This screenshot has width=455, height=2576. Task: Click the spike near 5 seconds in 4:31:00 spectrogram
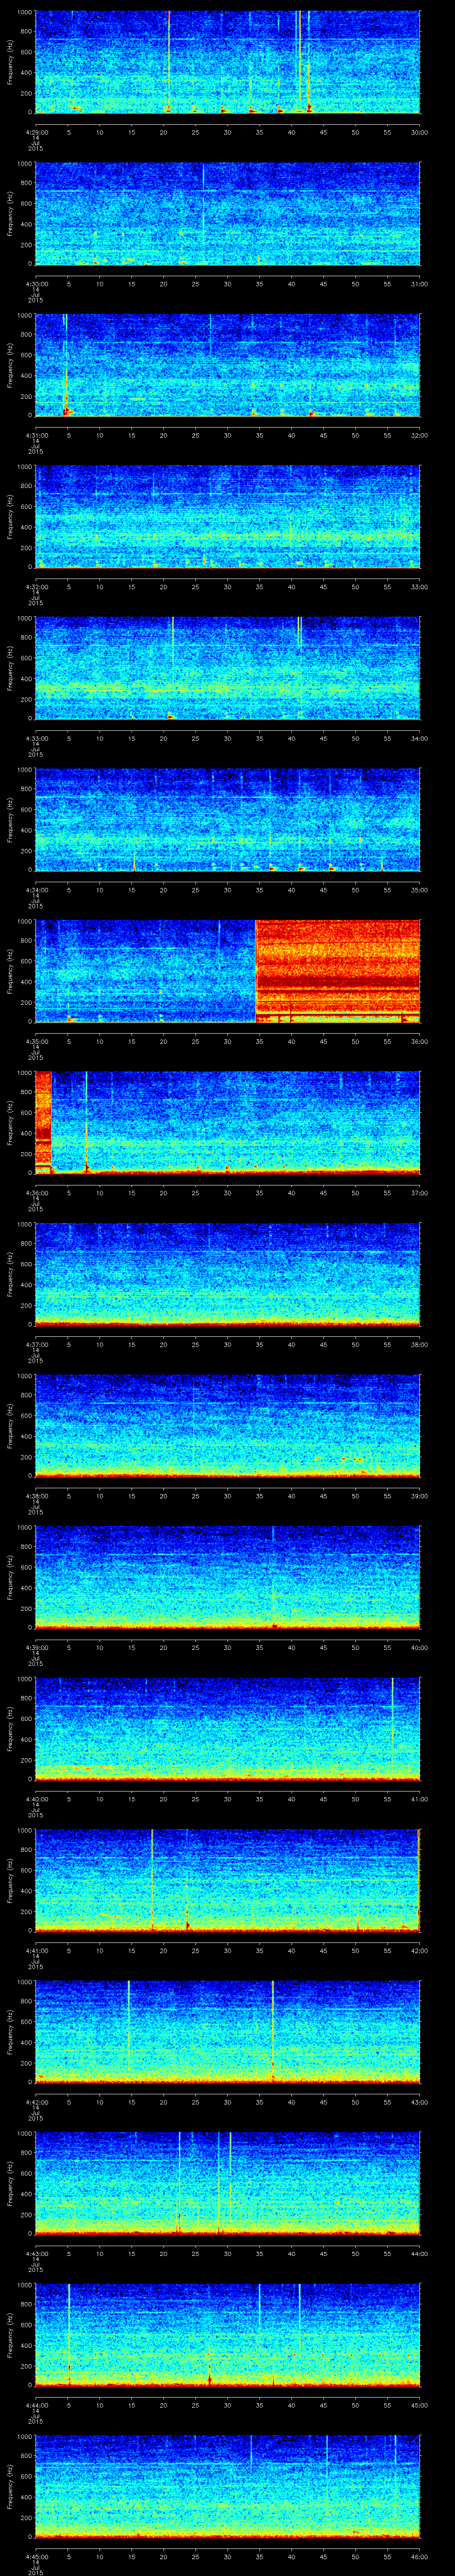click(x=65, y=365)
